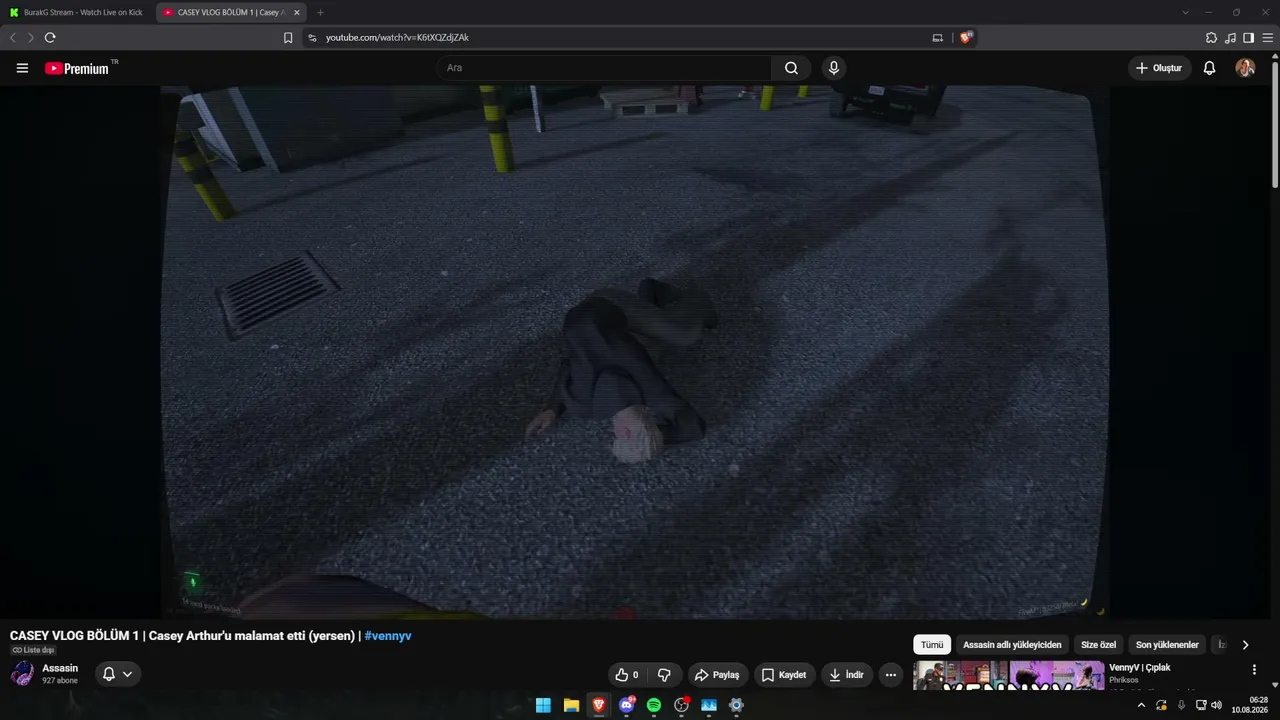View site information icon in address bar
This screenshot has height=720, width=1280.
(x=312, y=37)
